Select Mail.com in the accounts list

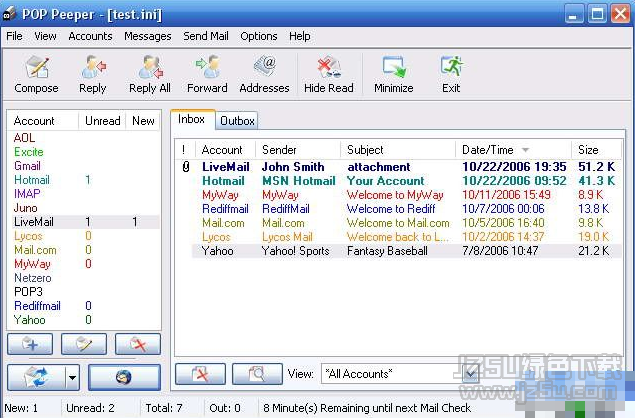point(35,250)
